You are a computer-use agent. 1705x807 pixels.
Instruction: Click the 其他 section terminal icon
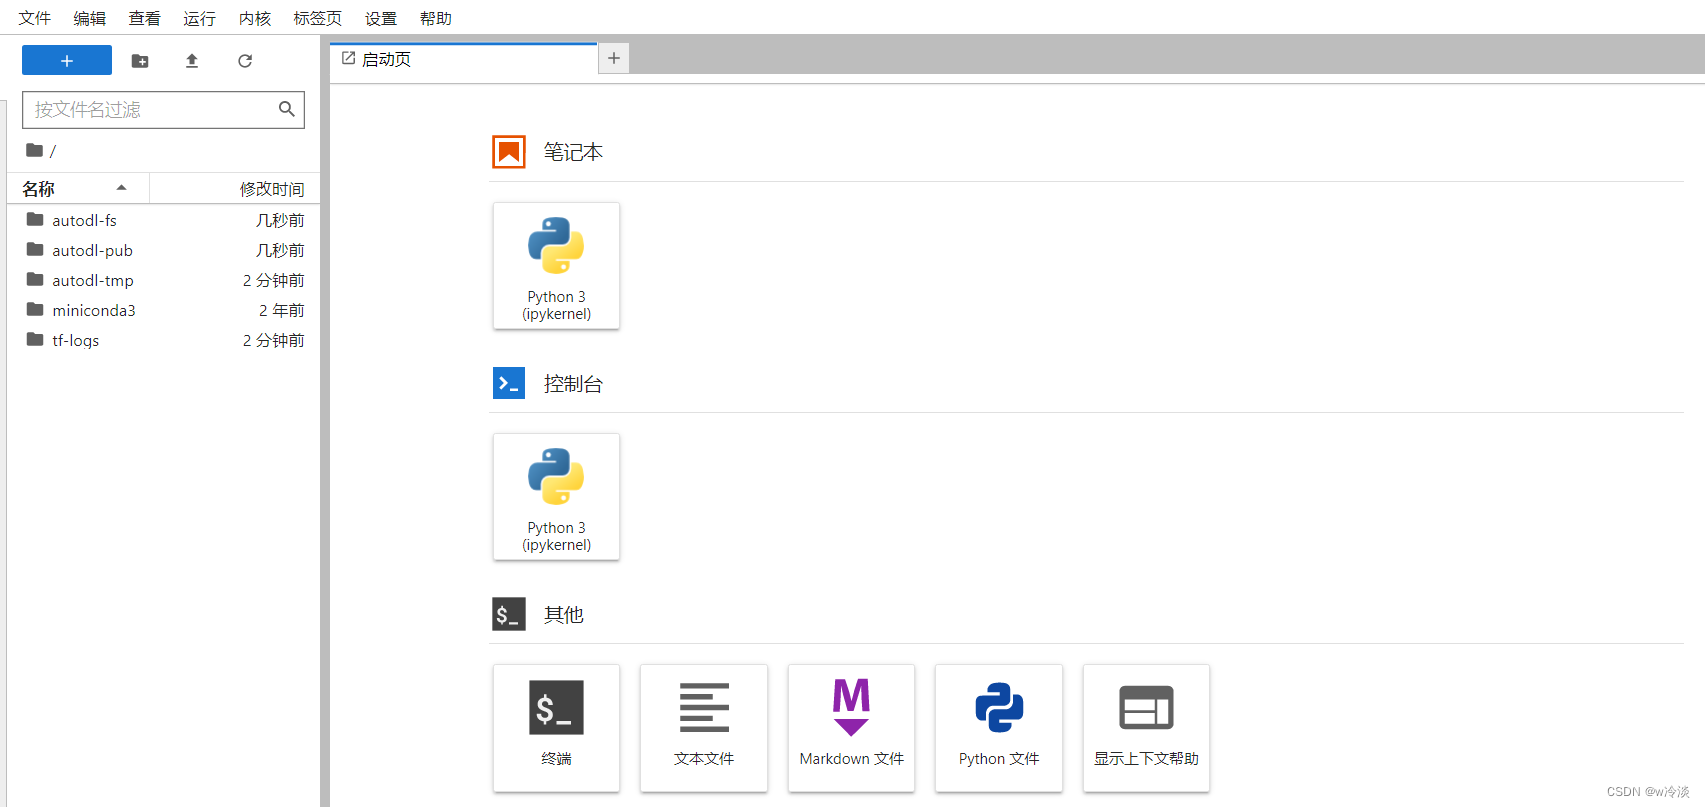(509, 614)
